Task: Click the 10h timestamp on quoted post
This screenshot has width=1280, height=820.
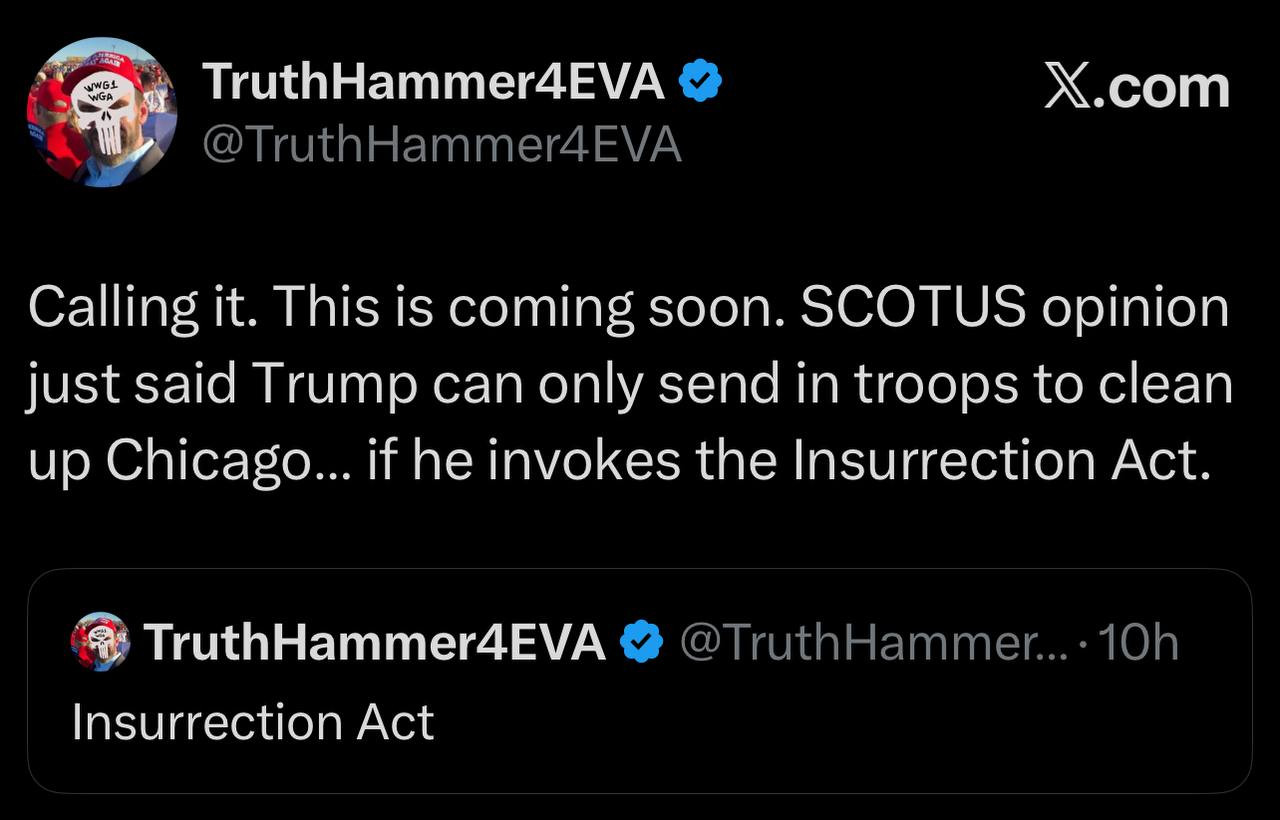Action: pos(1138,642)
